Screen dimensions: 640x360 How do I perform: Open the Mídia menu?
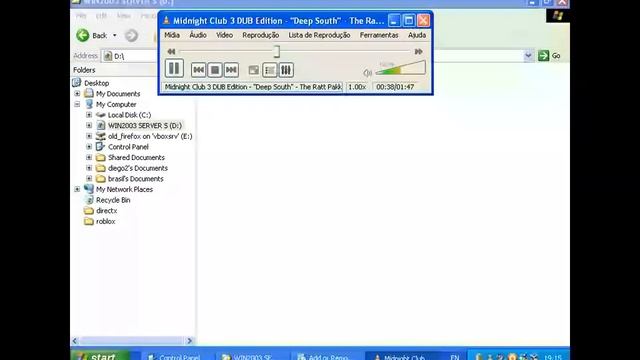[x=172, y=35]
